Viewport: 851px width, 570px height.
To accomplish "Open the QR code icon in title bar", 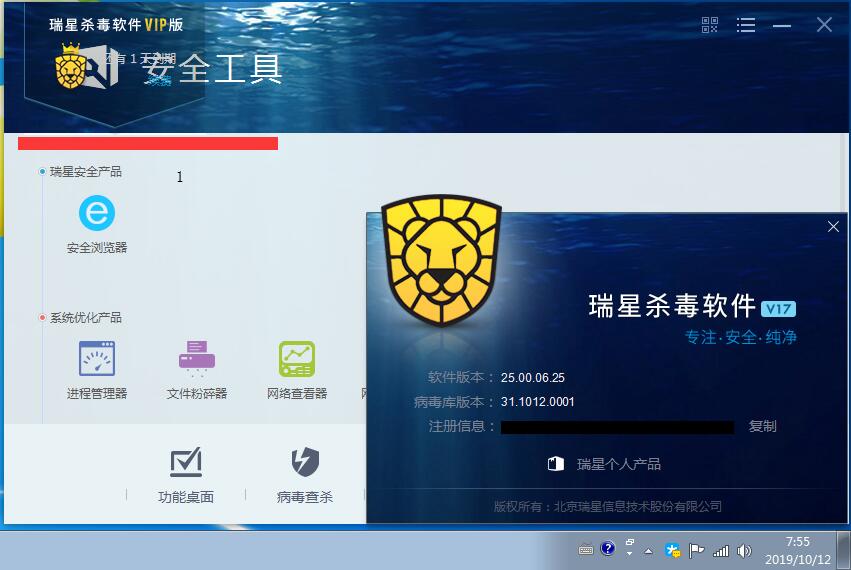I will (x=709, y=25).
